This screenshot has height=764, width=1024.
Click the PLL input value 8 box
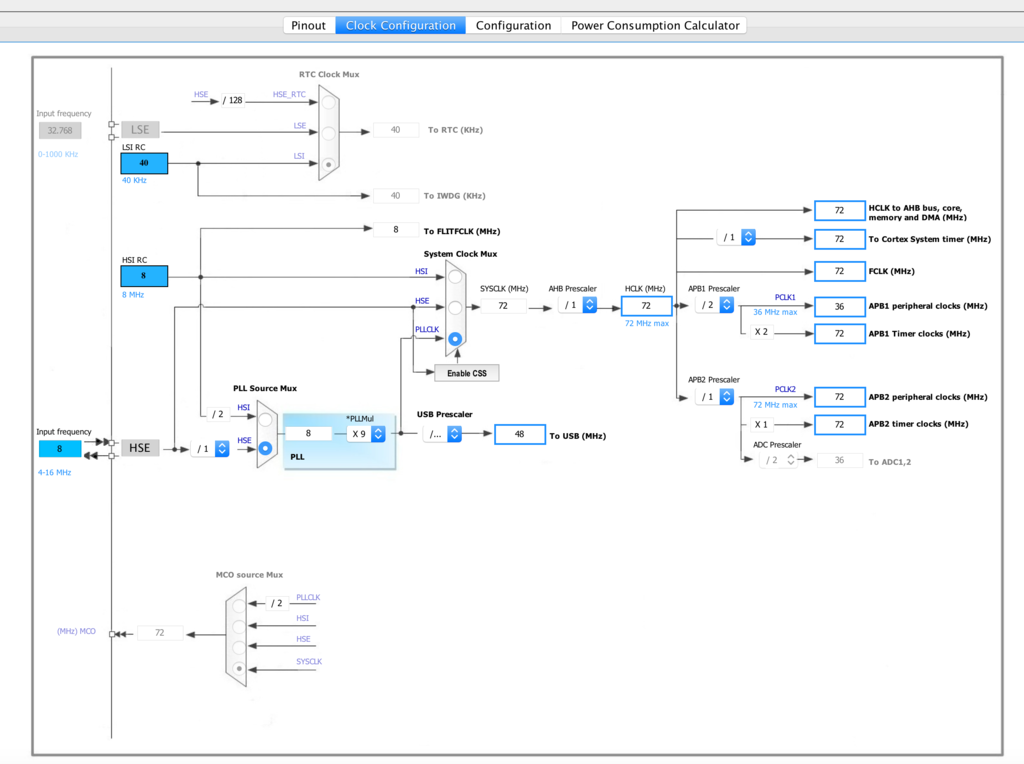(308, 434)
